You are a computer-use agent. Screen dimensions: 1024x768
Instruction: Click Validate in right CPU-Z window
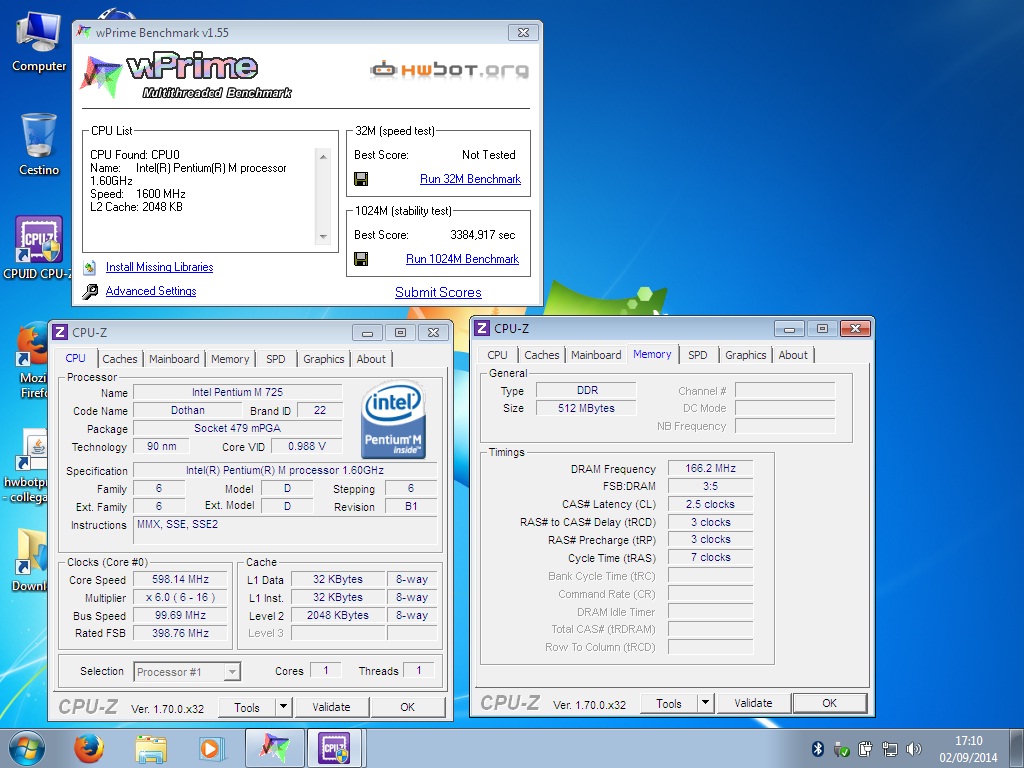(753, 703)
